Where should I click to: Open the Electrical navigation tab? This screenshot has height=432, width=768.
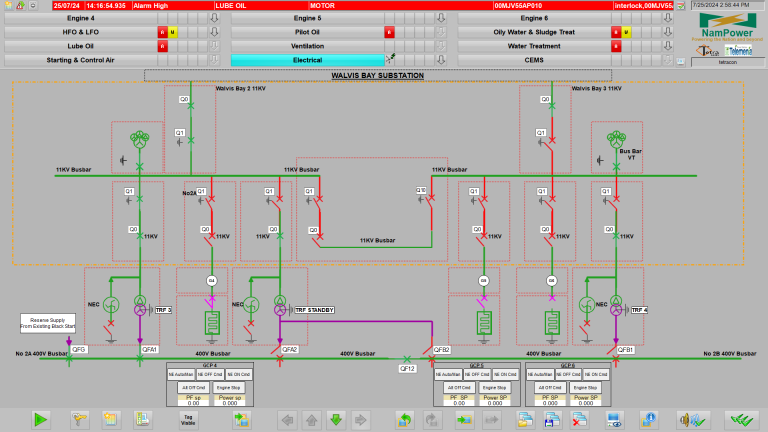click(x=307, y=60)
